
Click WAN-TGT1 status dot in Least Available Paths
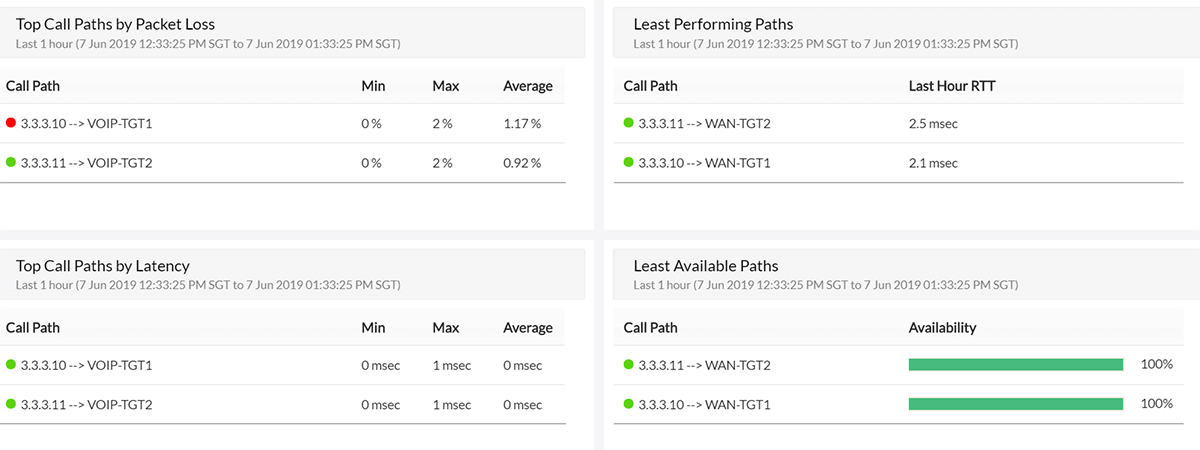[x=628, y=404]
